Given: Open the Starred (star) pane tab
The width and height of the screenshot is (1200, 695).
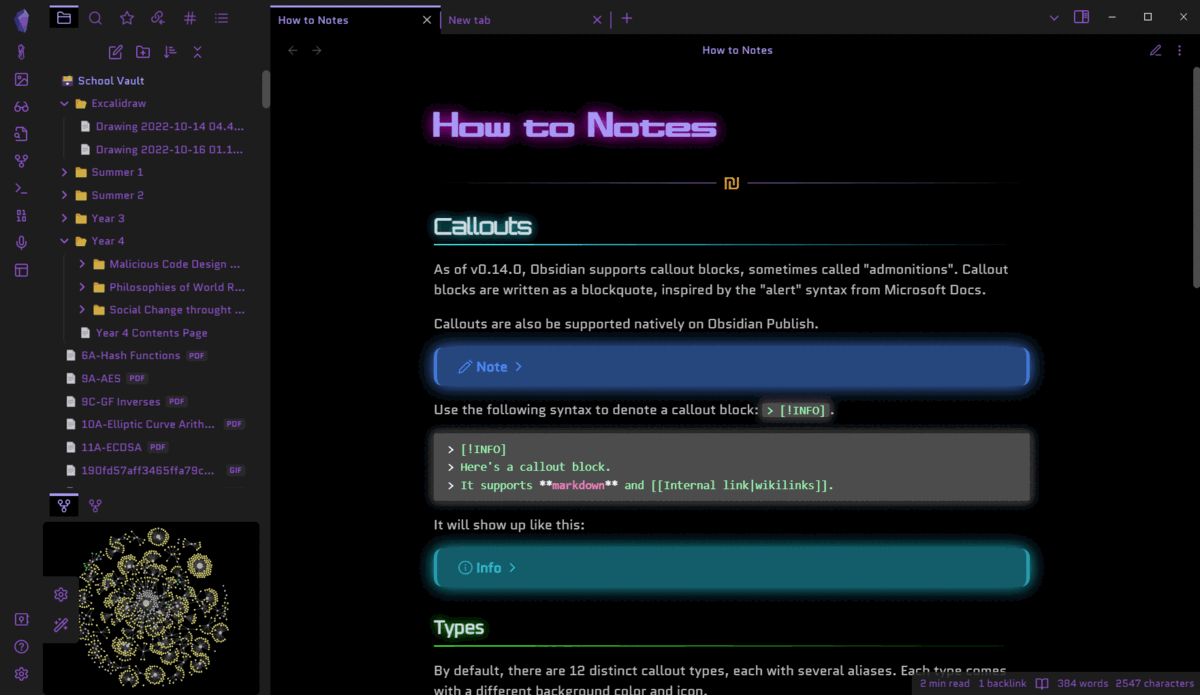Looking at the screenshot, I should pos(127,18).
